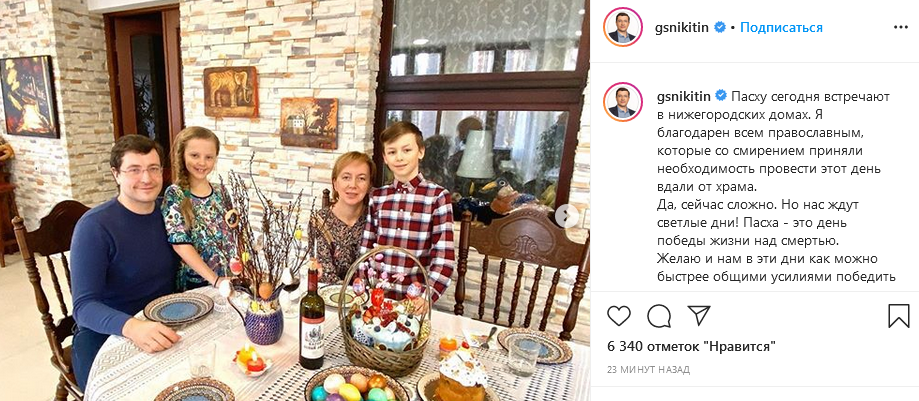Open the 23 минут назад timestamp link

[x=648, y=370]
